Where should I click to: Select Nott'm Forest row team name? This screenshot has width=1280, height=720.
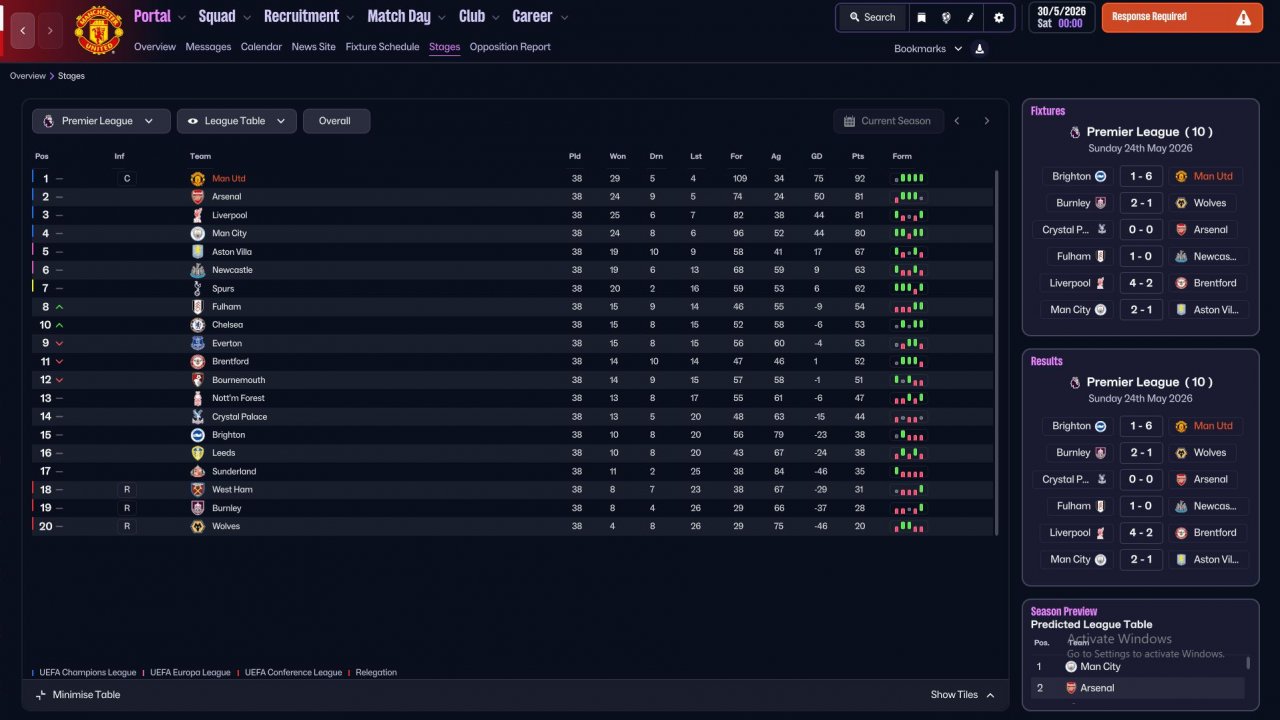pyautogui.click(x=238, y=398)
